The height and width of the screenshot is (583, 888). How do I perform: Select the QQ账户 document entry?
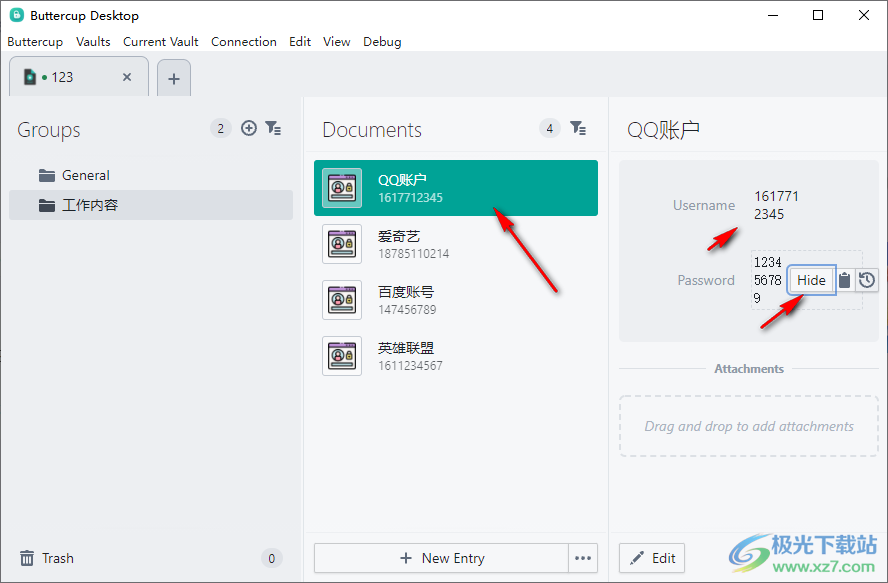[x=456, y=188]
